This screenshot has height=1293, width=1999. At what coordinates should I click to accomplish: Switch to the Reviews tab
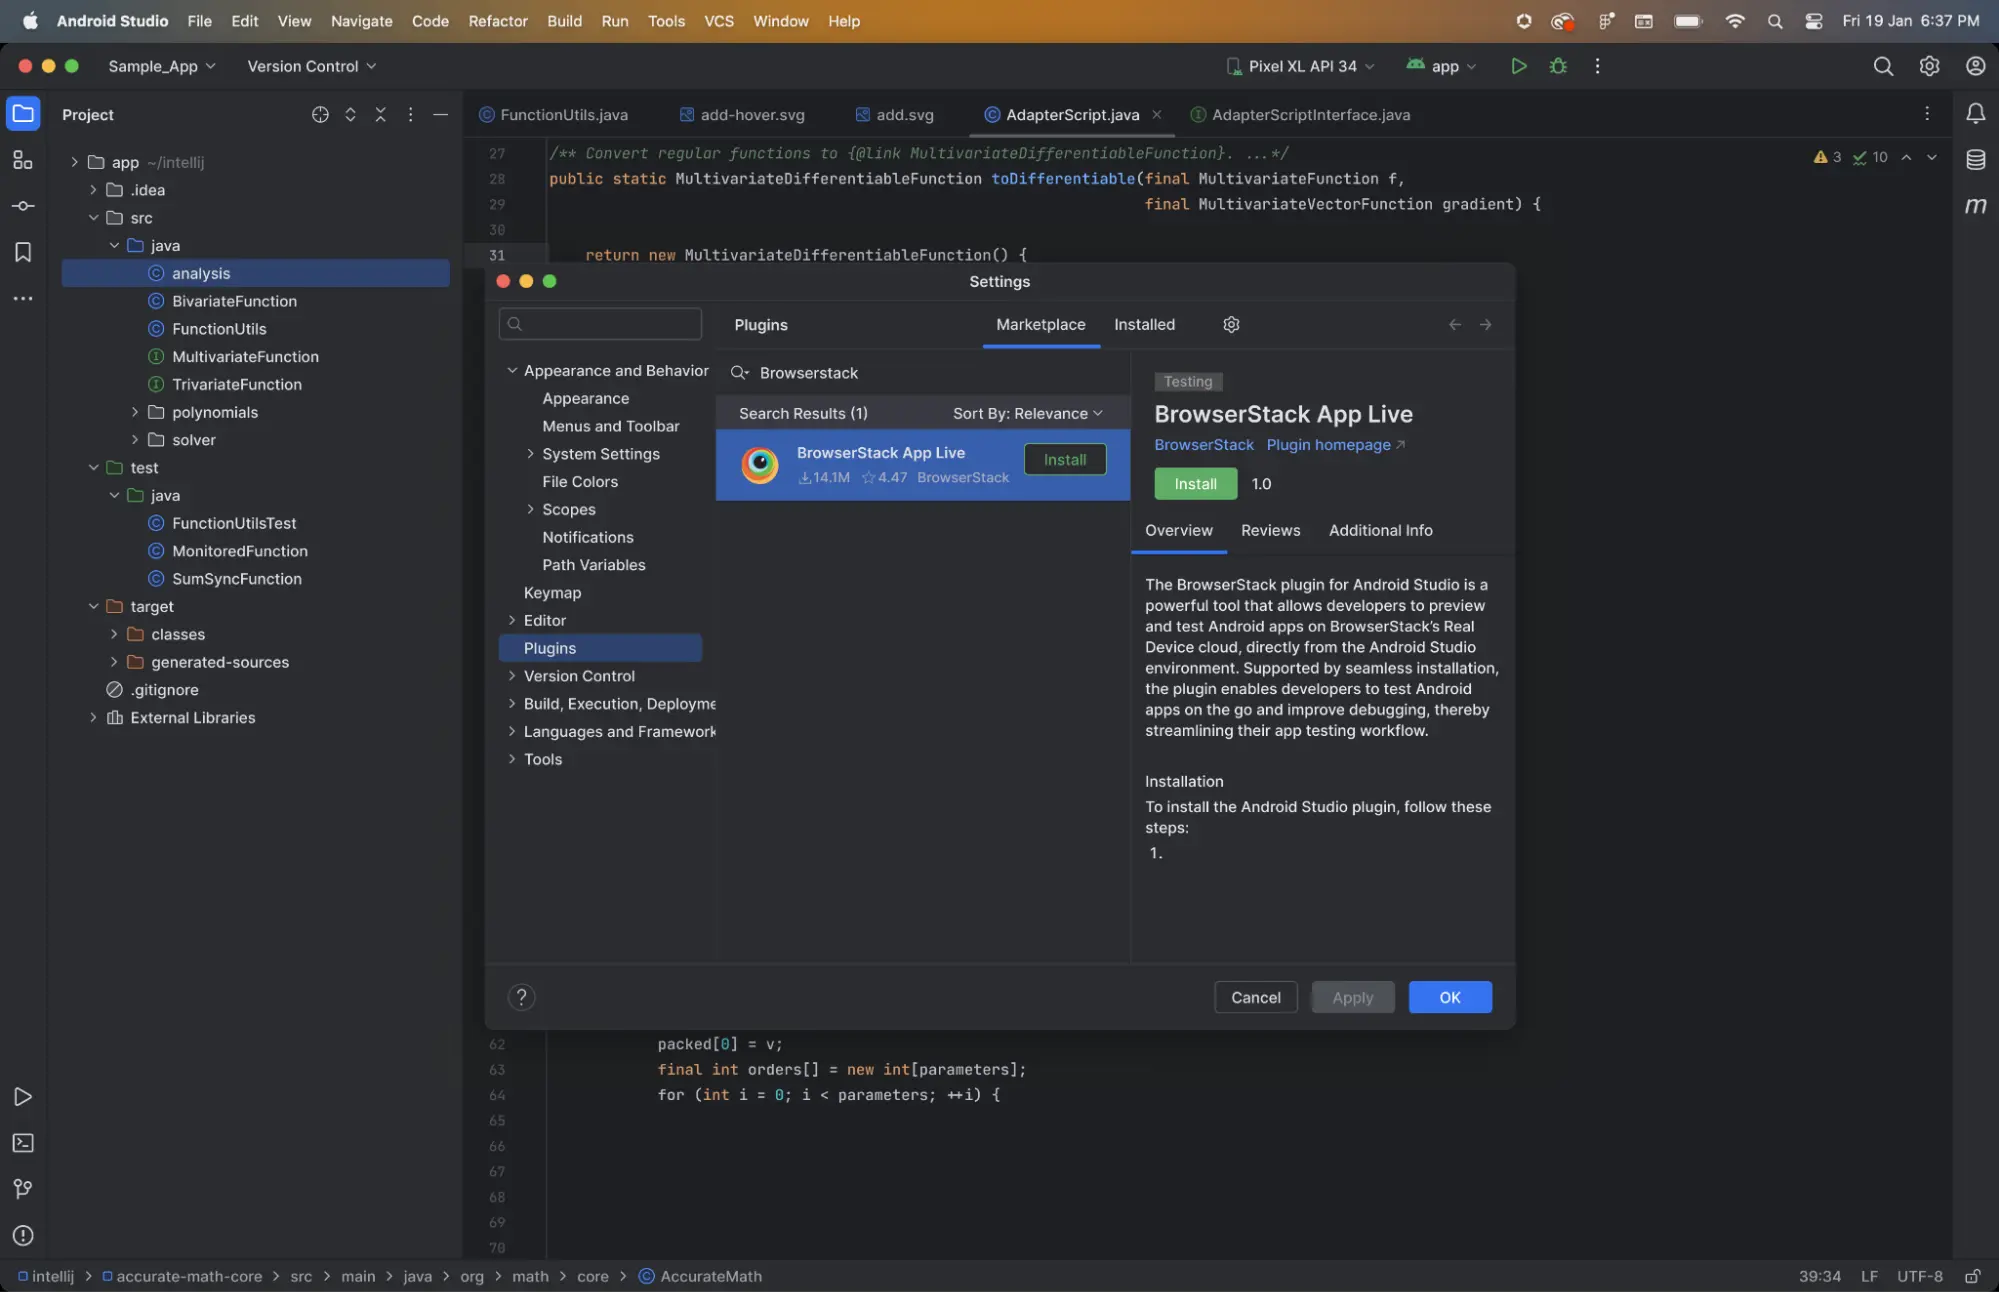[1270, 531]
